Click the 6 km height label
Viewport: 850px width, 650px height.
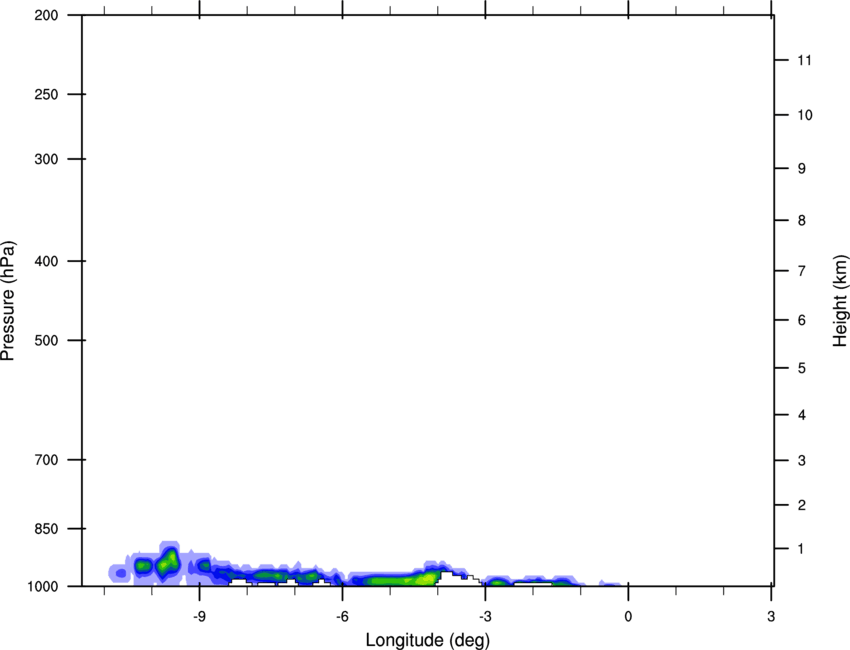pyautogui.click(x=802, y=320)
